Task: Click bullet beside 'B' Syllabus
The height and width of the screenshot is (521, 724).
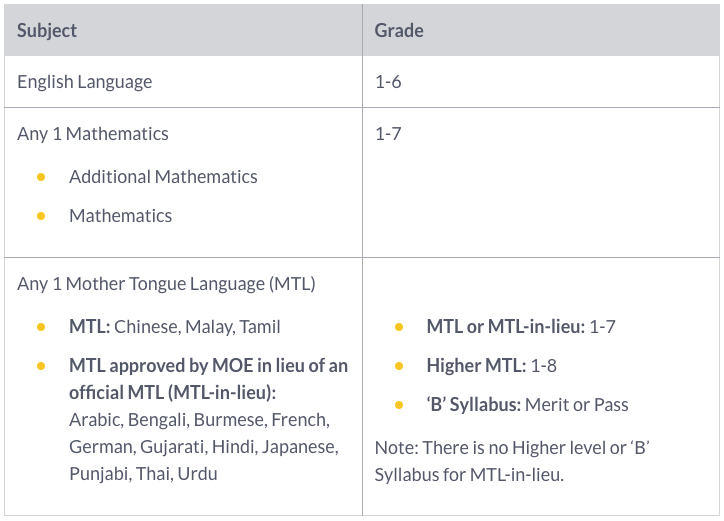Action: (399, 405)
